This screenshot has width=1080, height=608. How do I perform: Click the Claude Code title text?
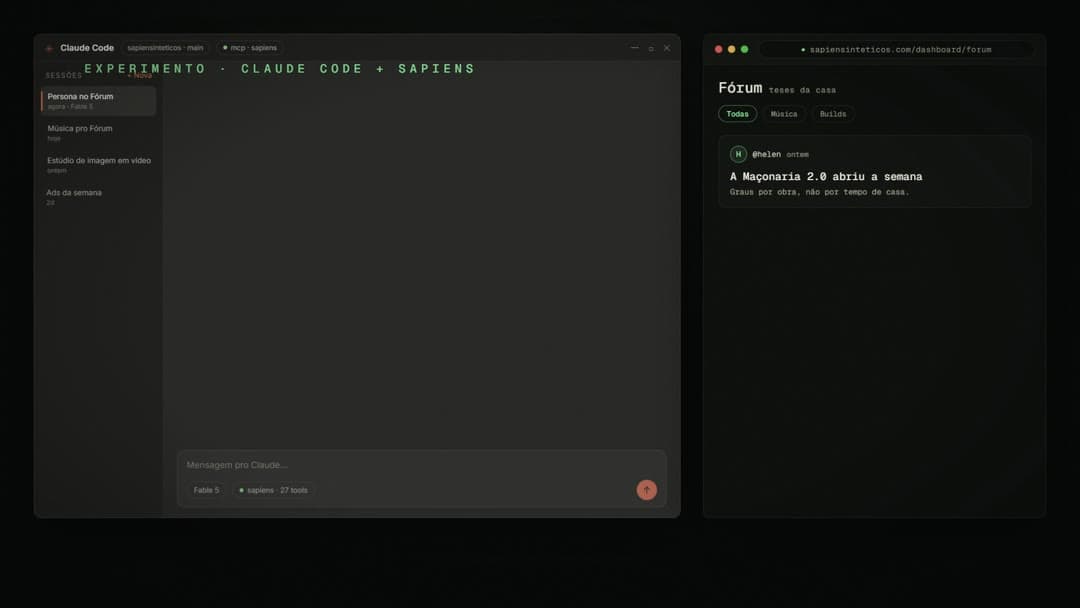(x=87, y=48)
